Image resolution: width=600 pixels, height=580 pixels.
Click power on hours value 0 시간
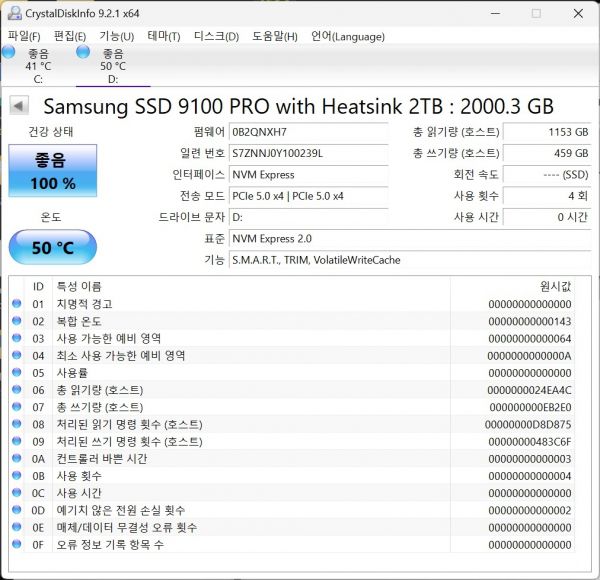(547, 217)
